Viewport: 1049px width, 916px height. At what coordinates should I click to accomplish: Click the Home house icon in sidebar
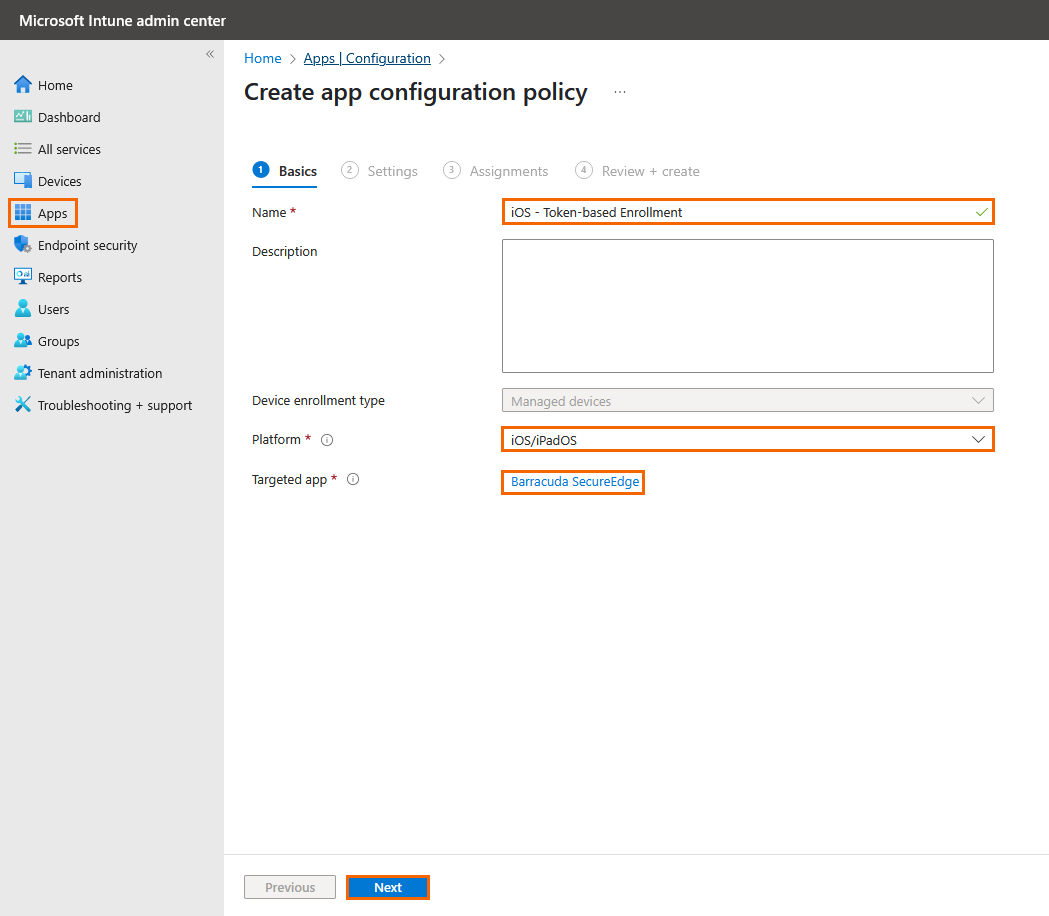(x=23, y=84)
